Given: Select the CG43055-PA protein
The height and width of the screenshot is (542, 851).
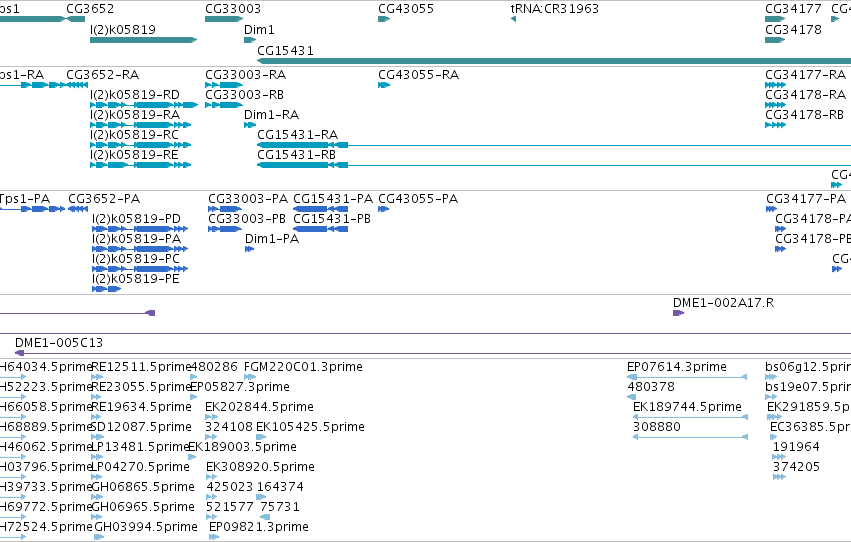Looking at the screenshot, I should (418, 199).
